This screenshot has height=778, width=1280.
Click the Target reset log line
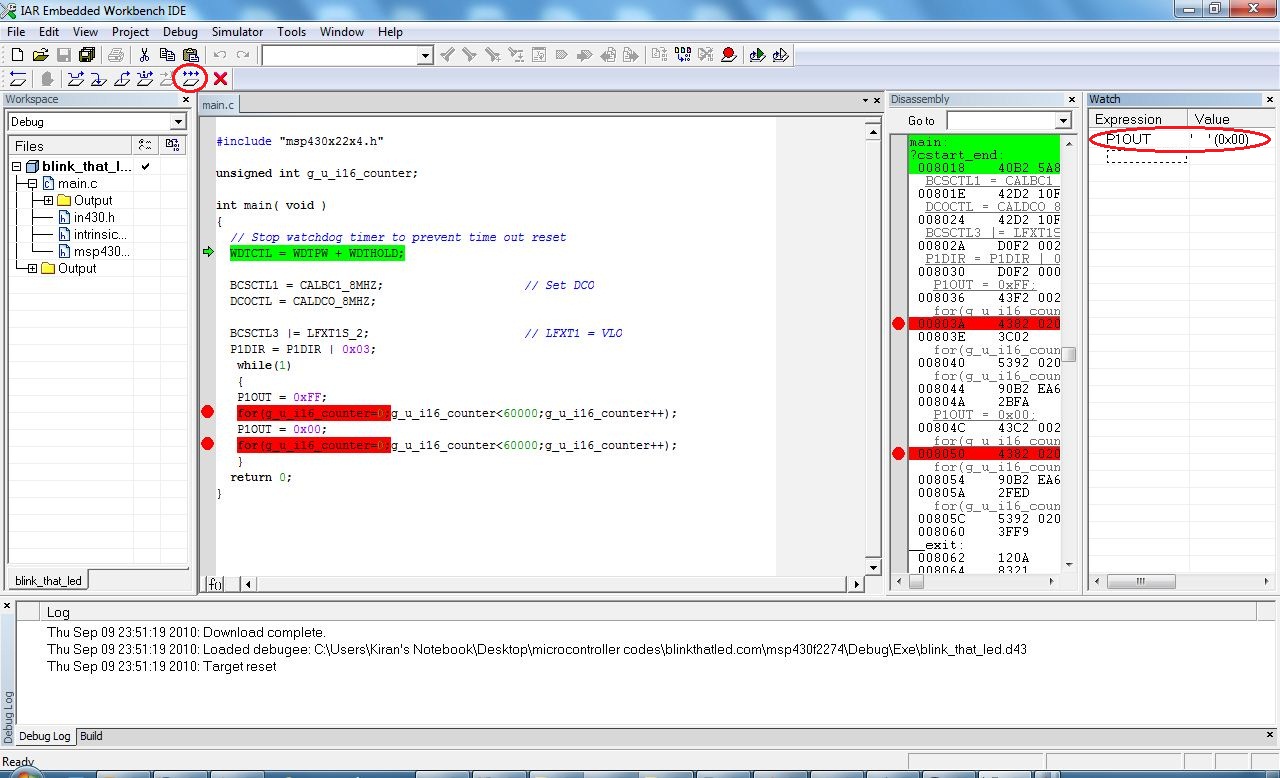pos(161,666)
